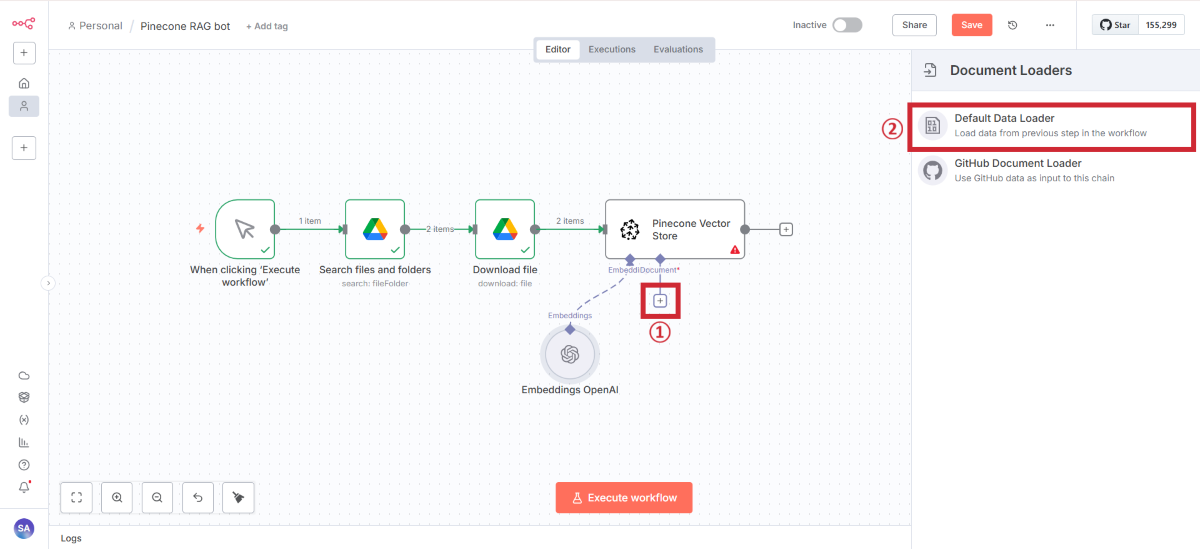Zoom in on the canvas
The height and width of the screenshot is (549, 1200).
117,497
